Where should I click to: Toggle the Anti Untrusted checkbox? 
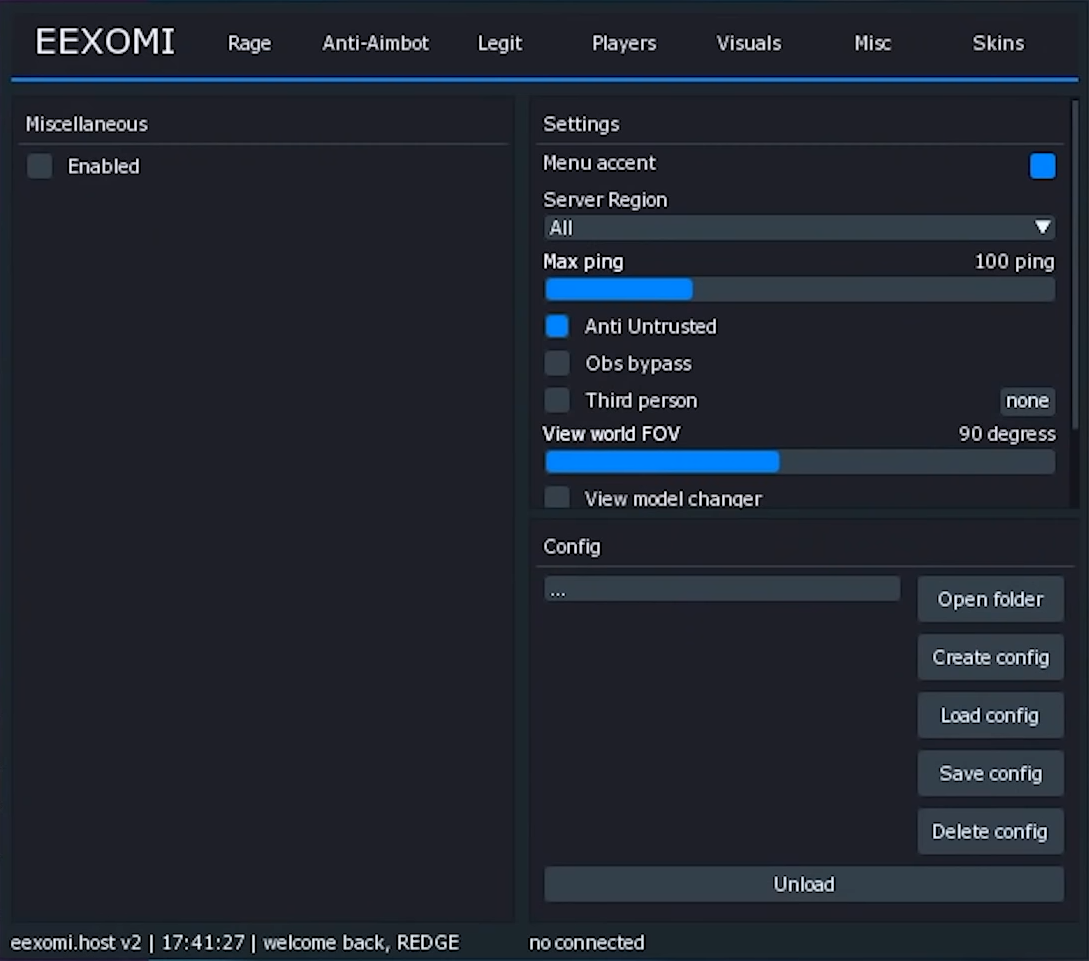pyautogui.click(x=557, y=326)
